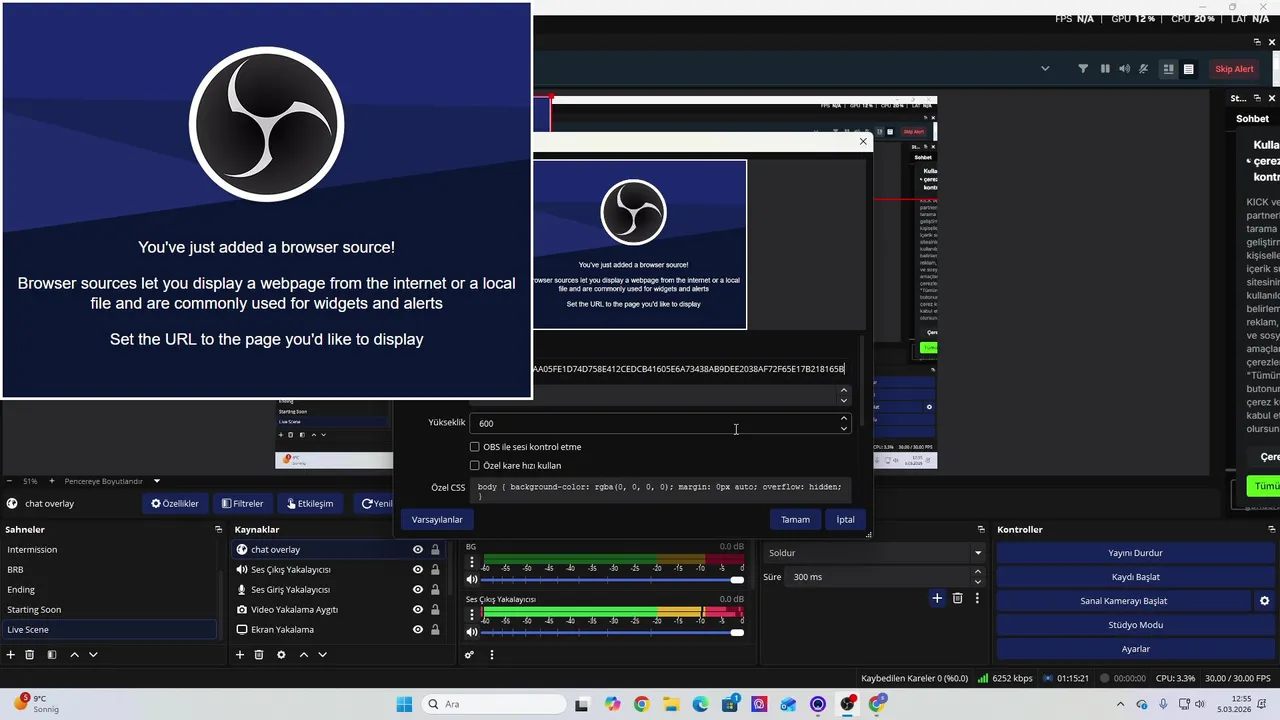Toggle visibility of chat overlay source
Image resolution: width=1280 pixels, height=720 pixels.
click(x=418, y=550)
